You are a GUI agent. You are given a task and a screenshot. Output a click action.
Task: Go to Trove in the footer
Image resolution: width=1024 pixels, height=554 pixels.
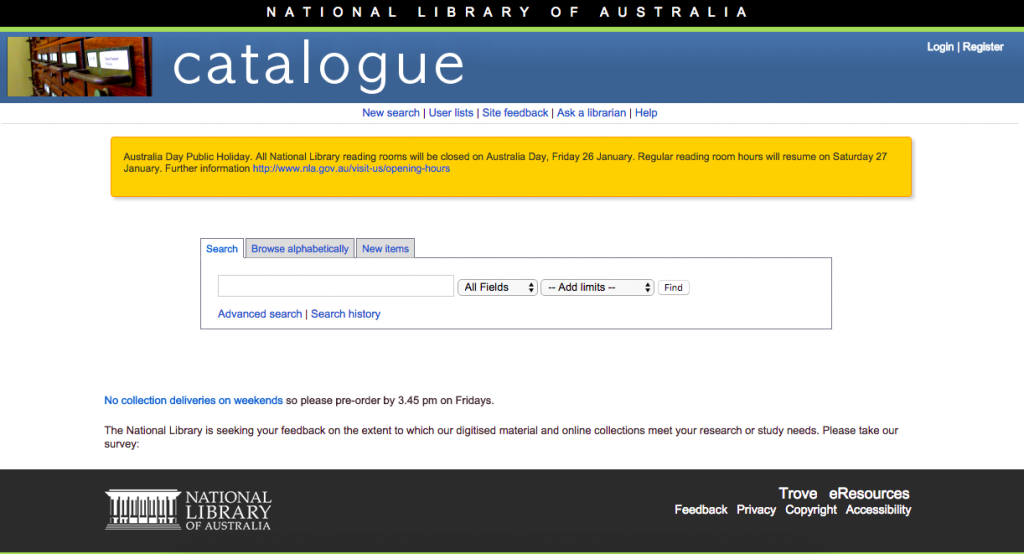[x=798, y=493]
